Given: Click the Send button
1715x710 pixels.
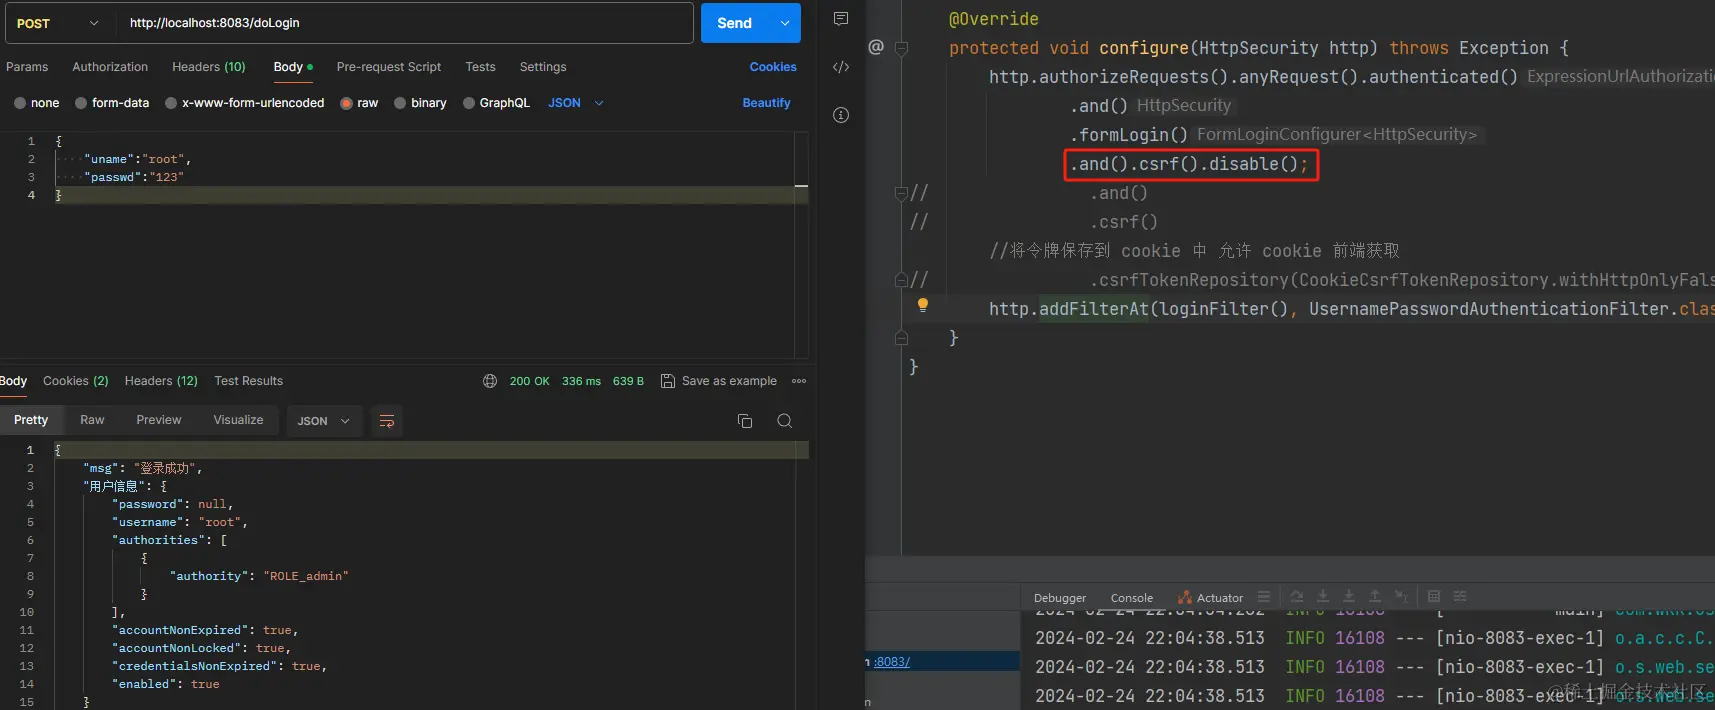Looking at the screenshot, I should [735, 23].
